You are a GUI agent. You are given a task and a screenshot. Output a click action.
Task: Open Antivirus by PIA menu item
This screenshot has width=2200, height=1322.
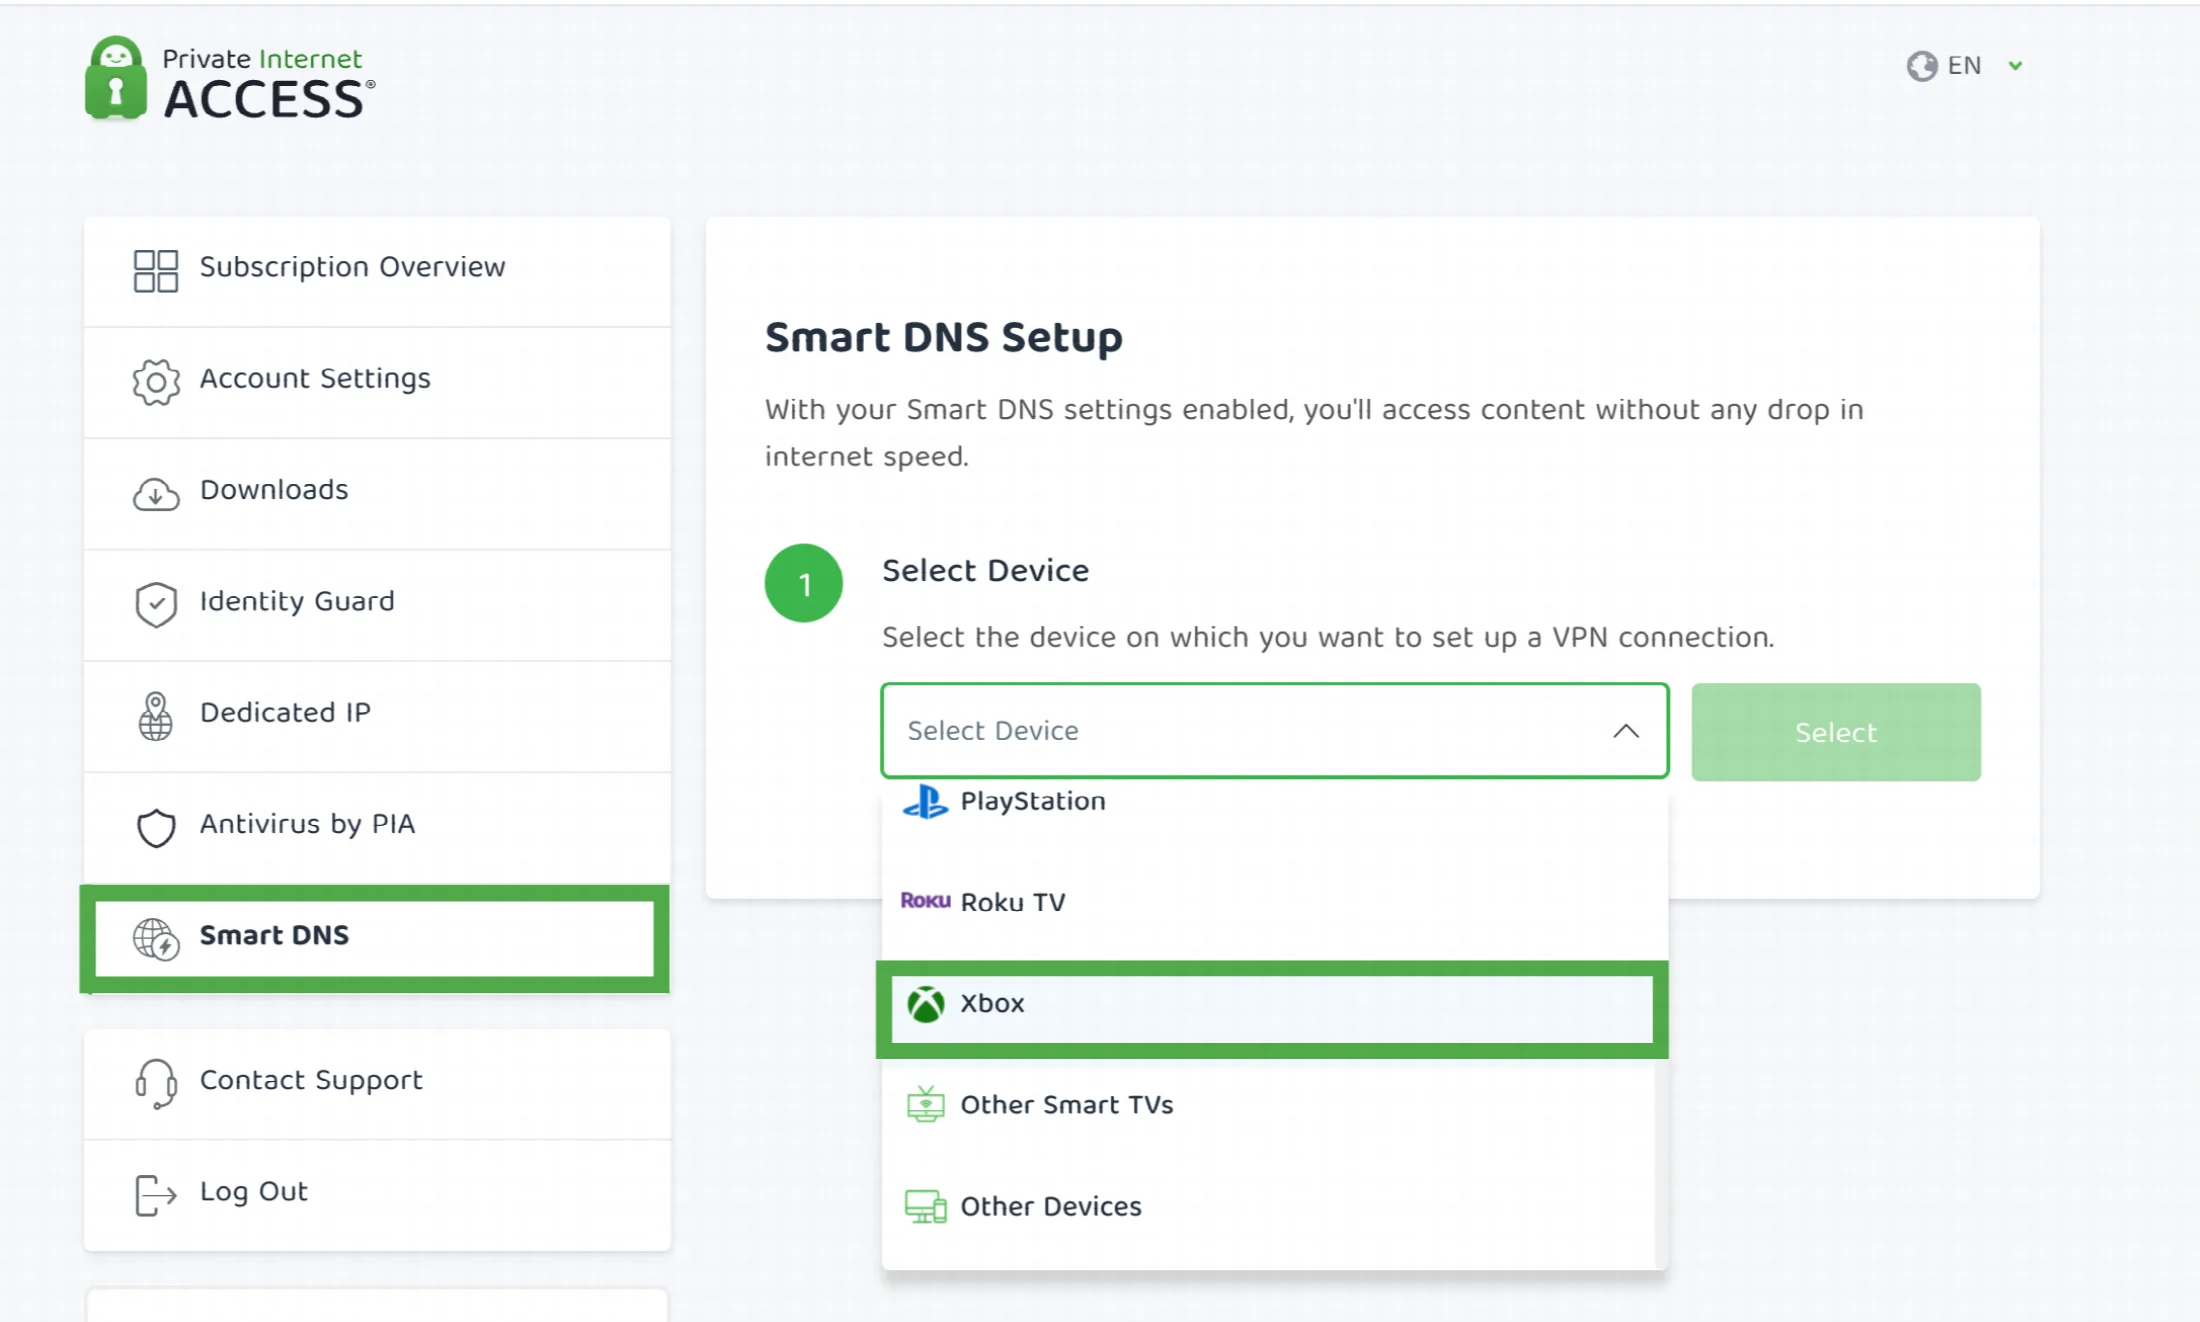tap(377, 828)
